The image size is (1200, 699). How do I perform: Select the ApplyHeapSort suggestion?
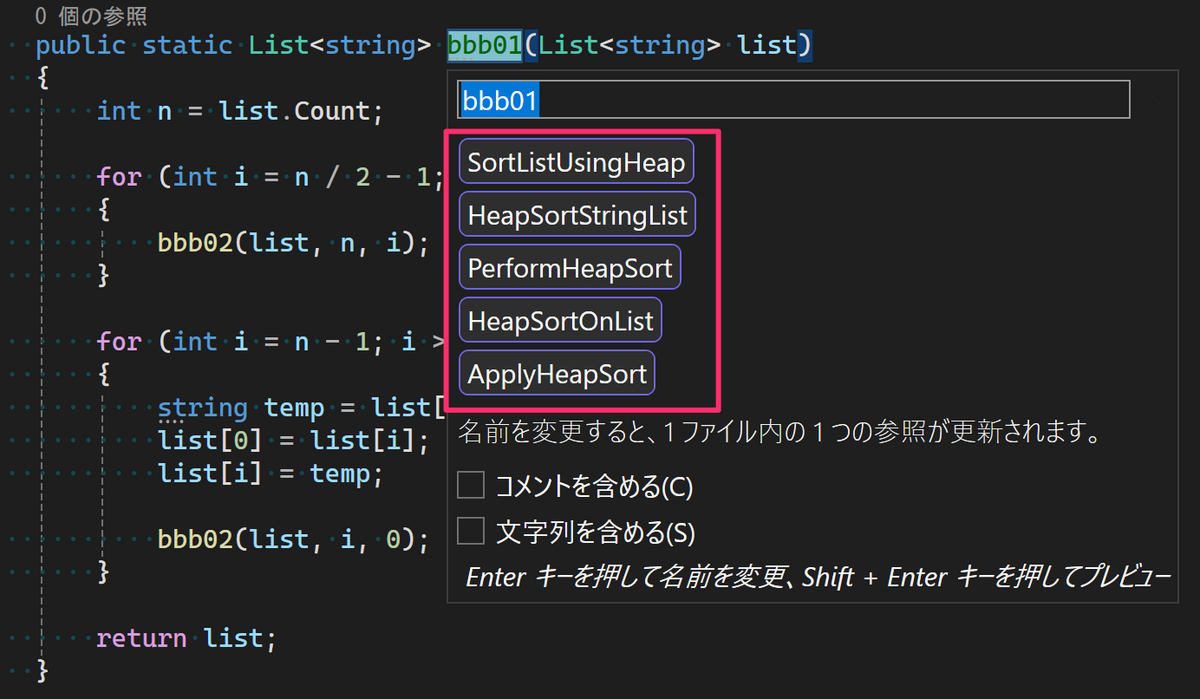click(557, 375)
